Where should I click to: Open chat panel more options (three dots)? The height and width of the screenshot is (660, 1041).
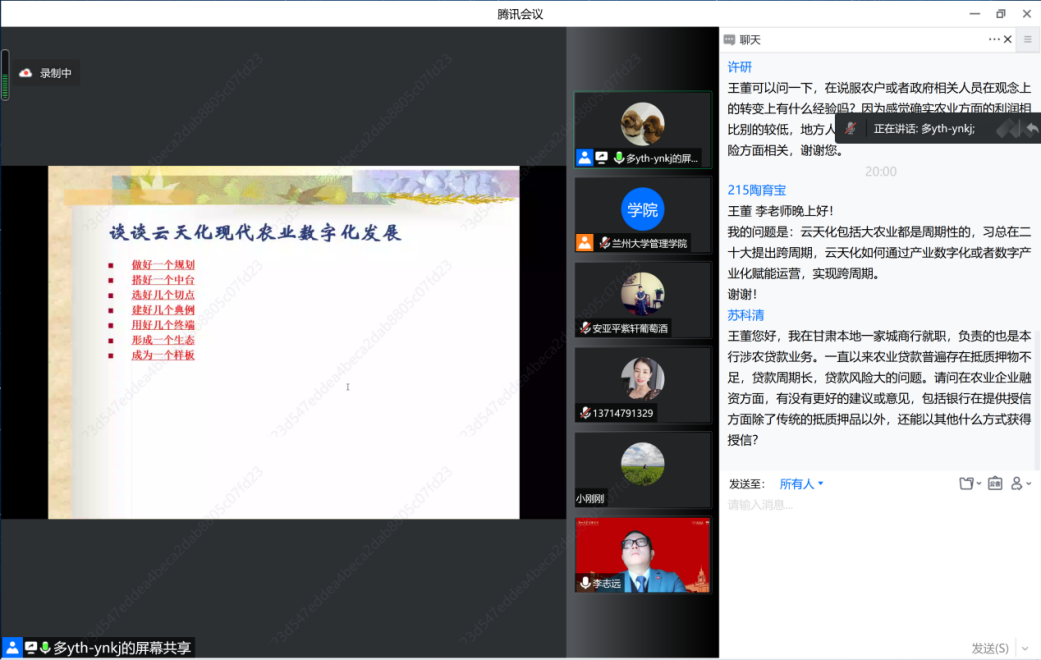[994, 39]
